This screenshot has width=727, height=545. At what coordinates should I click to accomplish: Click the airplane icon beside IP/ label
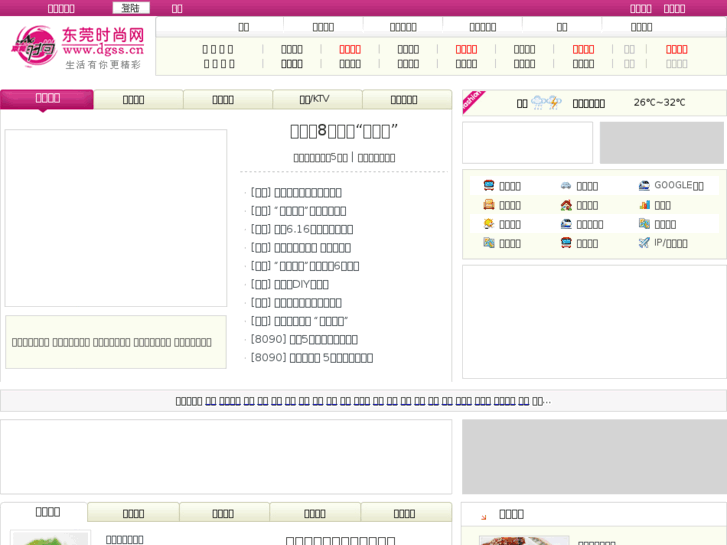pyautogui.click(x=644, y=243)
